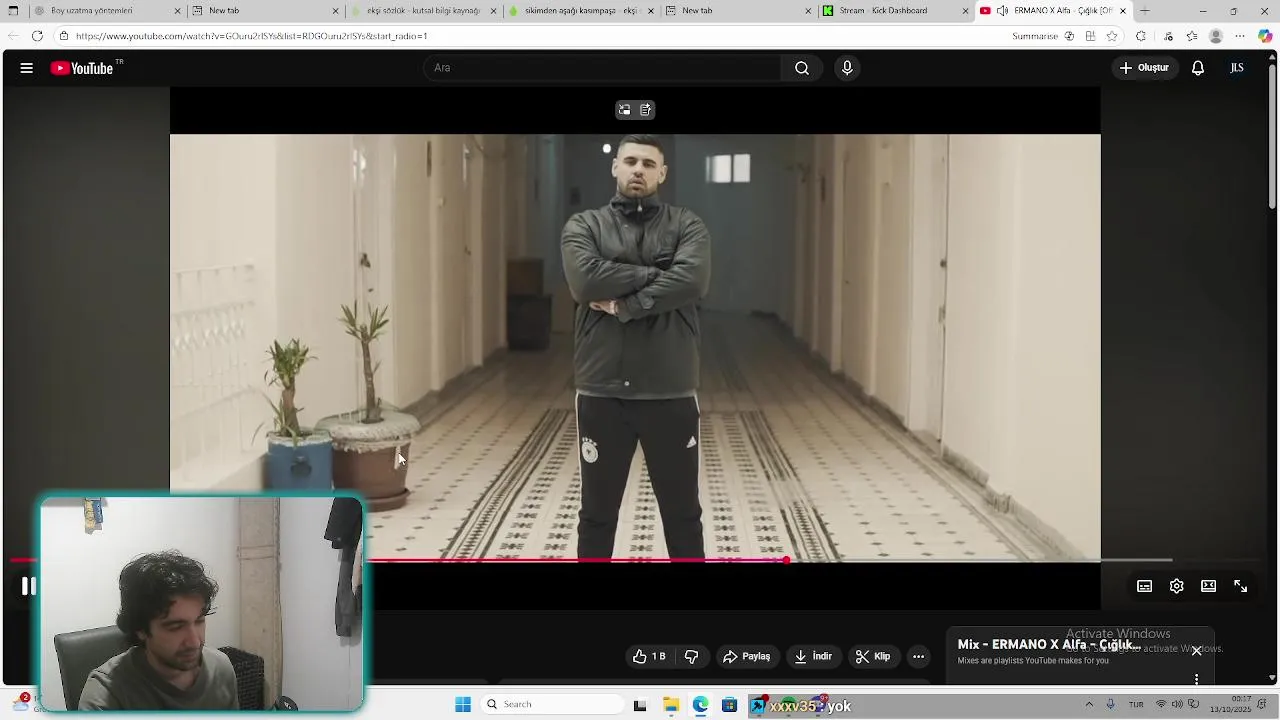Screen dimensions: 1280x720
Task: Open the Mix - ERMANO X Alfa playlist title
Action: click(1047, 645)
